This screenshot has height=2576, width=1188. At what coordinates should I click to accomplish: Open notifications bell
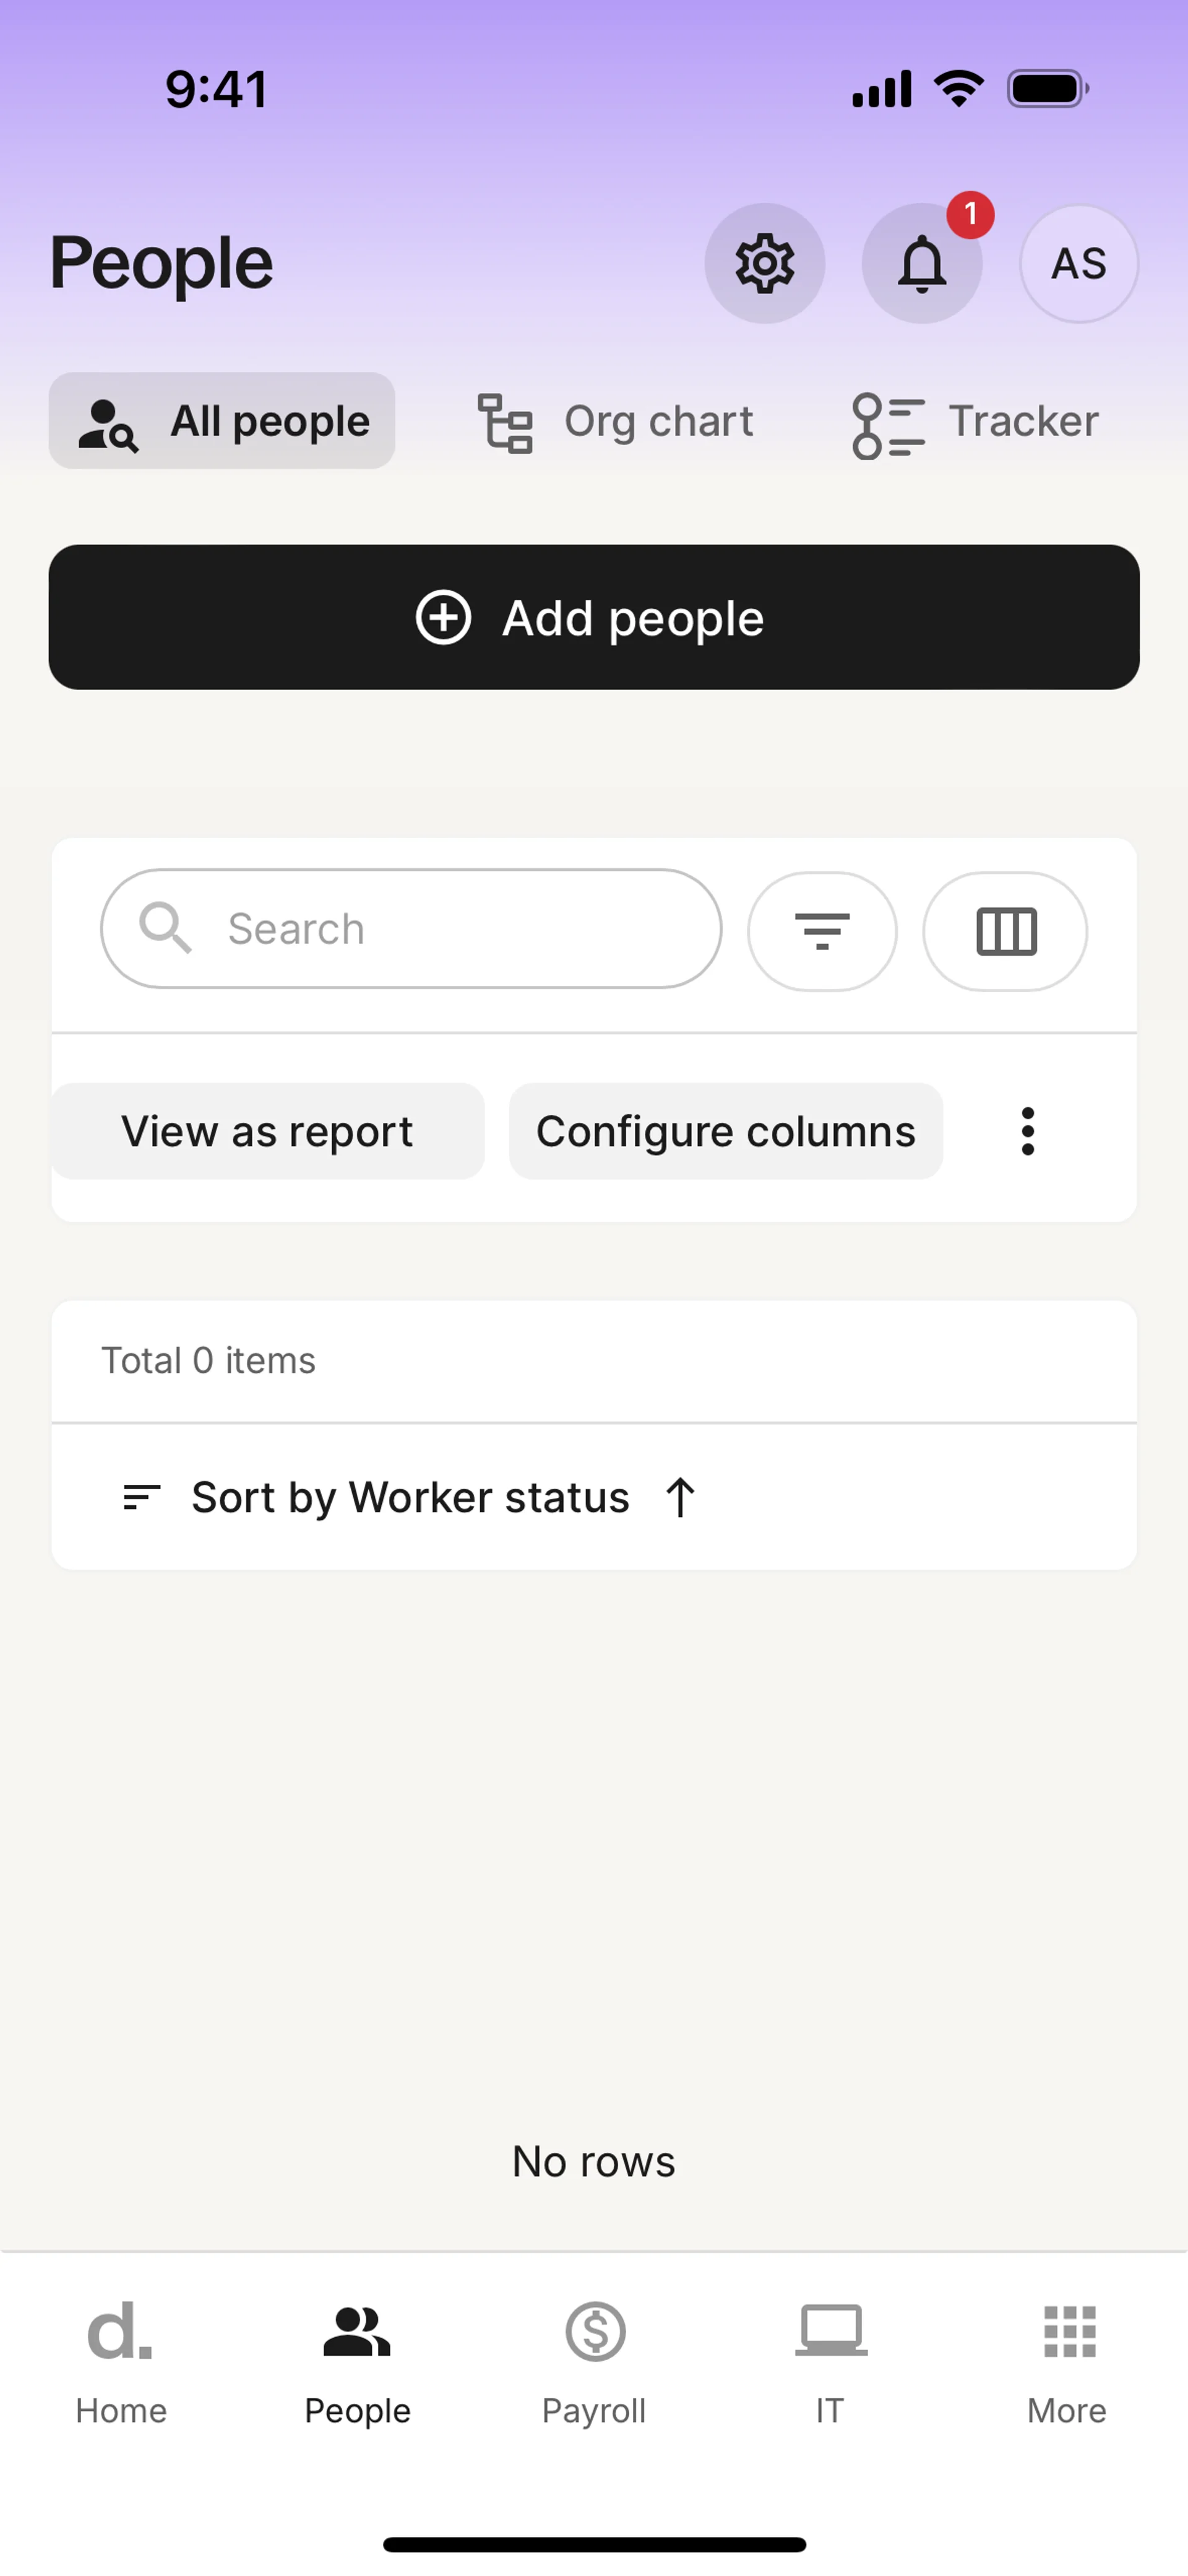(x=921, y=264)
